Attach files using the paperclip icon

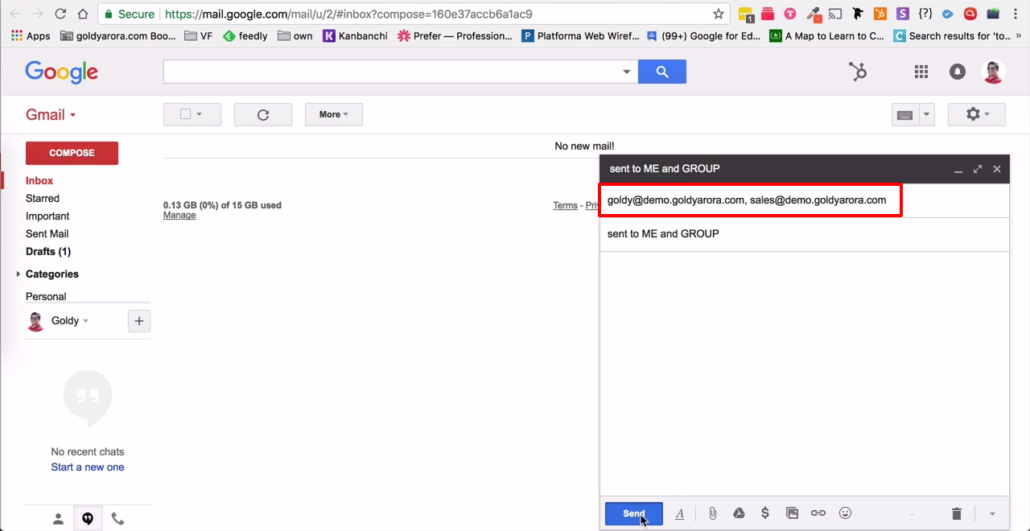tap(712, 513)
